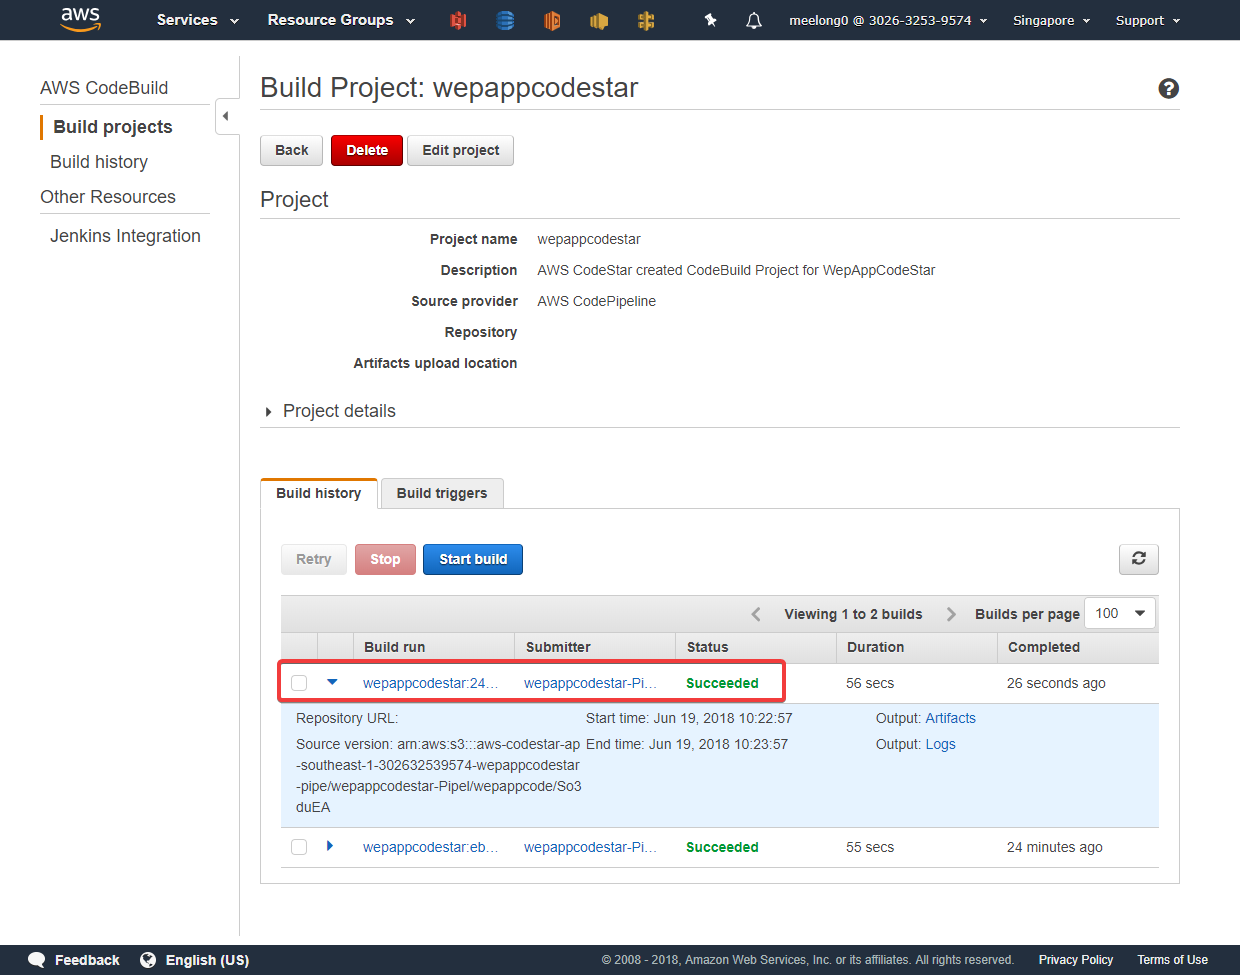The width and height of the screenshot is (1240, 975).
Task: Open the wepappcodestar:eb build run link
Action: (x=431, y=847)
